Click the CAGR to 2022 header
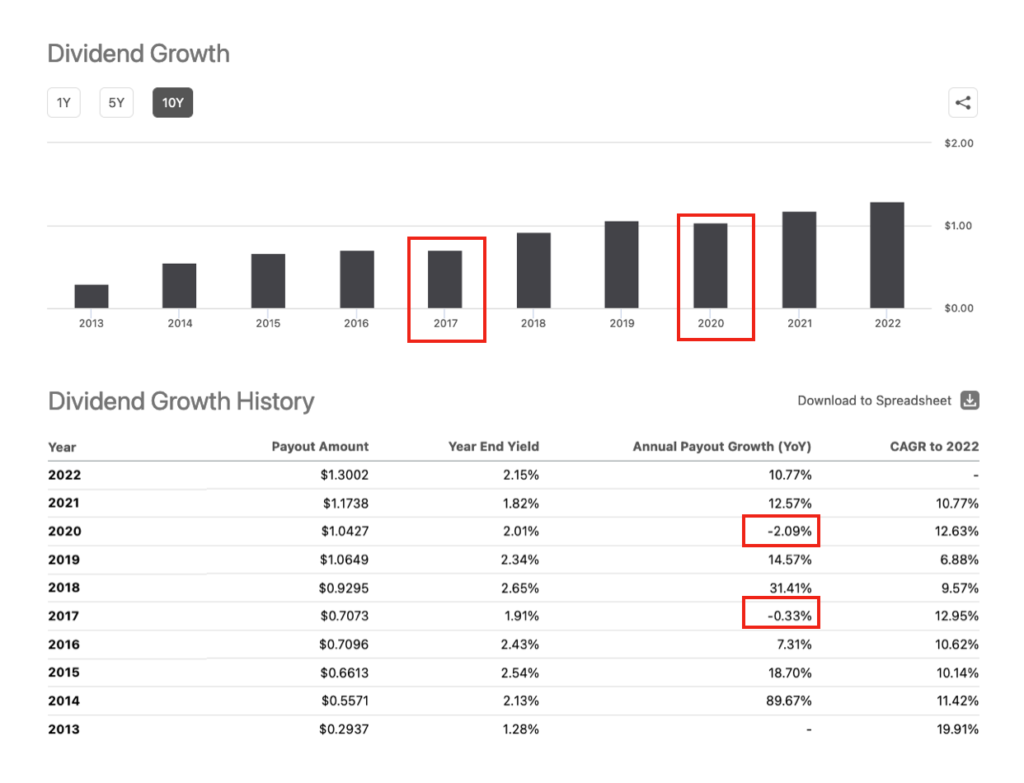This screenshot has height=783, width=1024. (935, 447)
